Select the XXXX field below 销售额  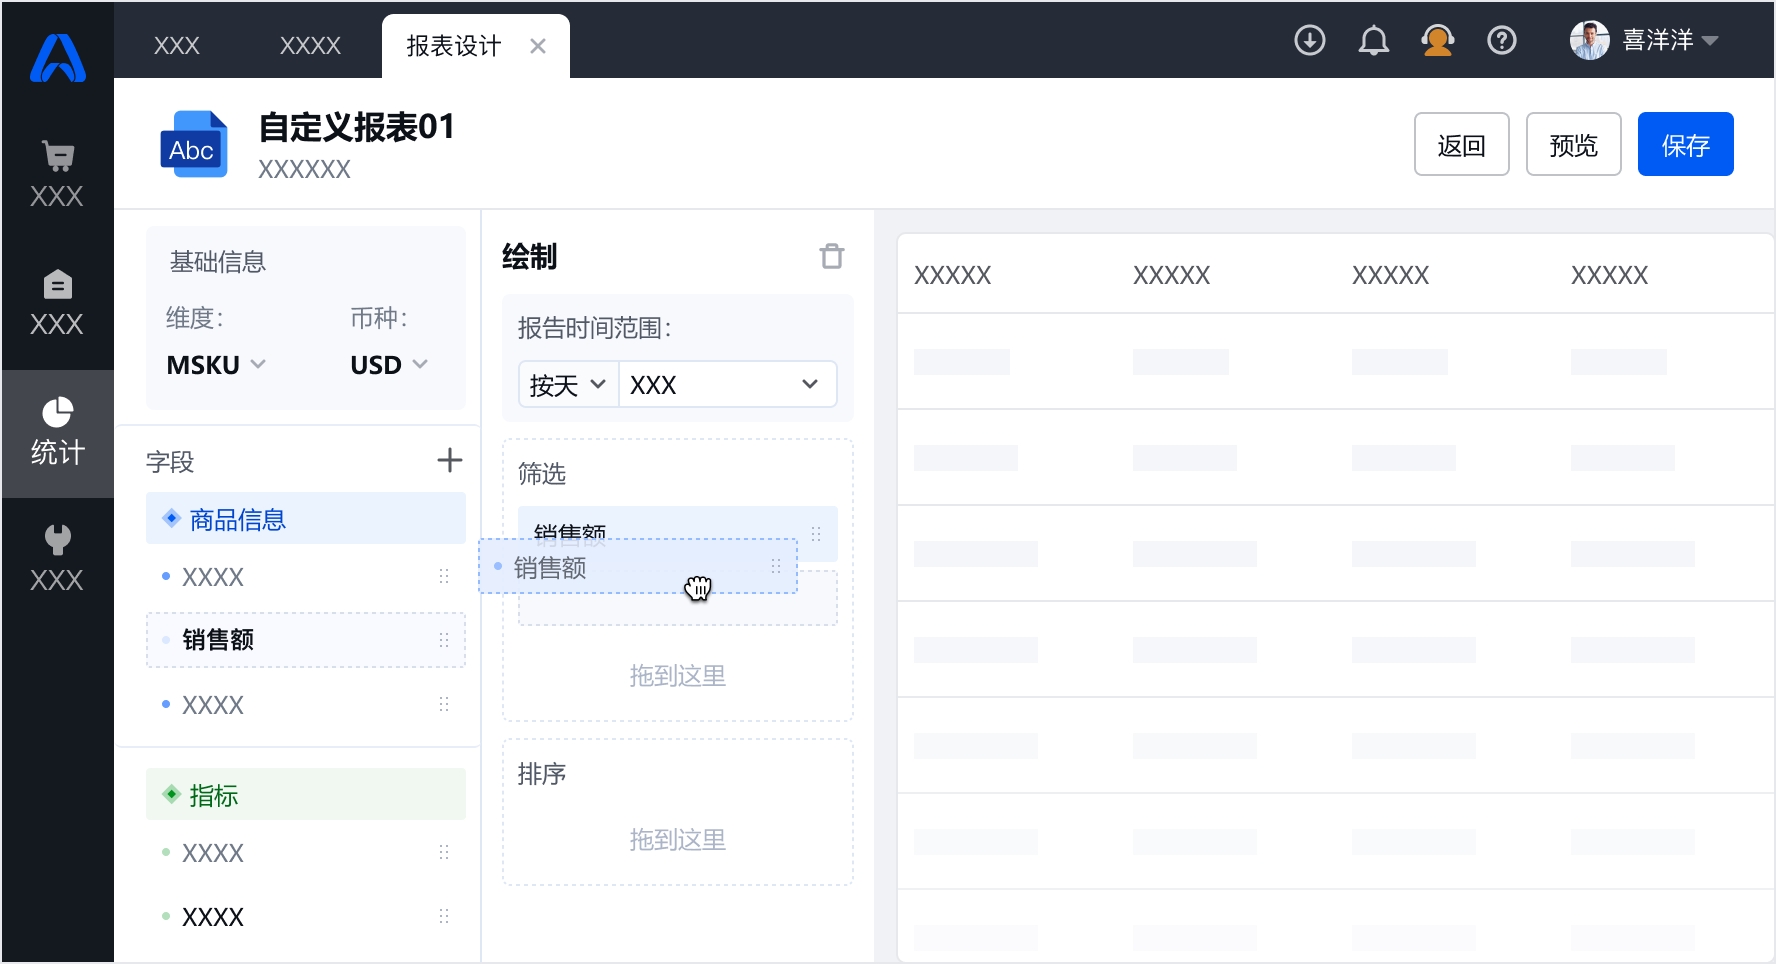pyautogui.click(x=306, y=704)
